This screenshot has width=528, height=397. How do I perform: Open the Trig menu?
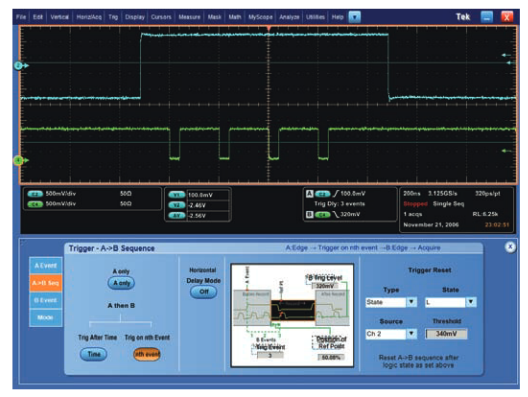coord(113,17)
